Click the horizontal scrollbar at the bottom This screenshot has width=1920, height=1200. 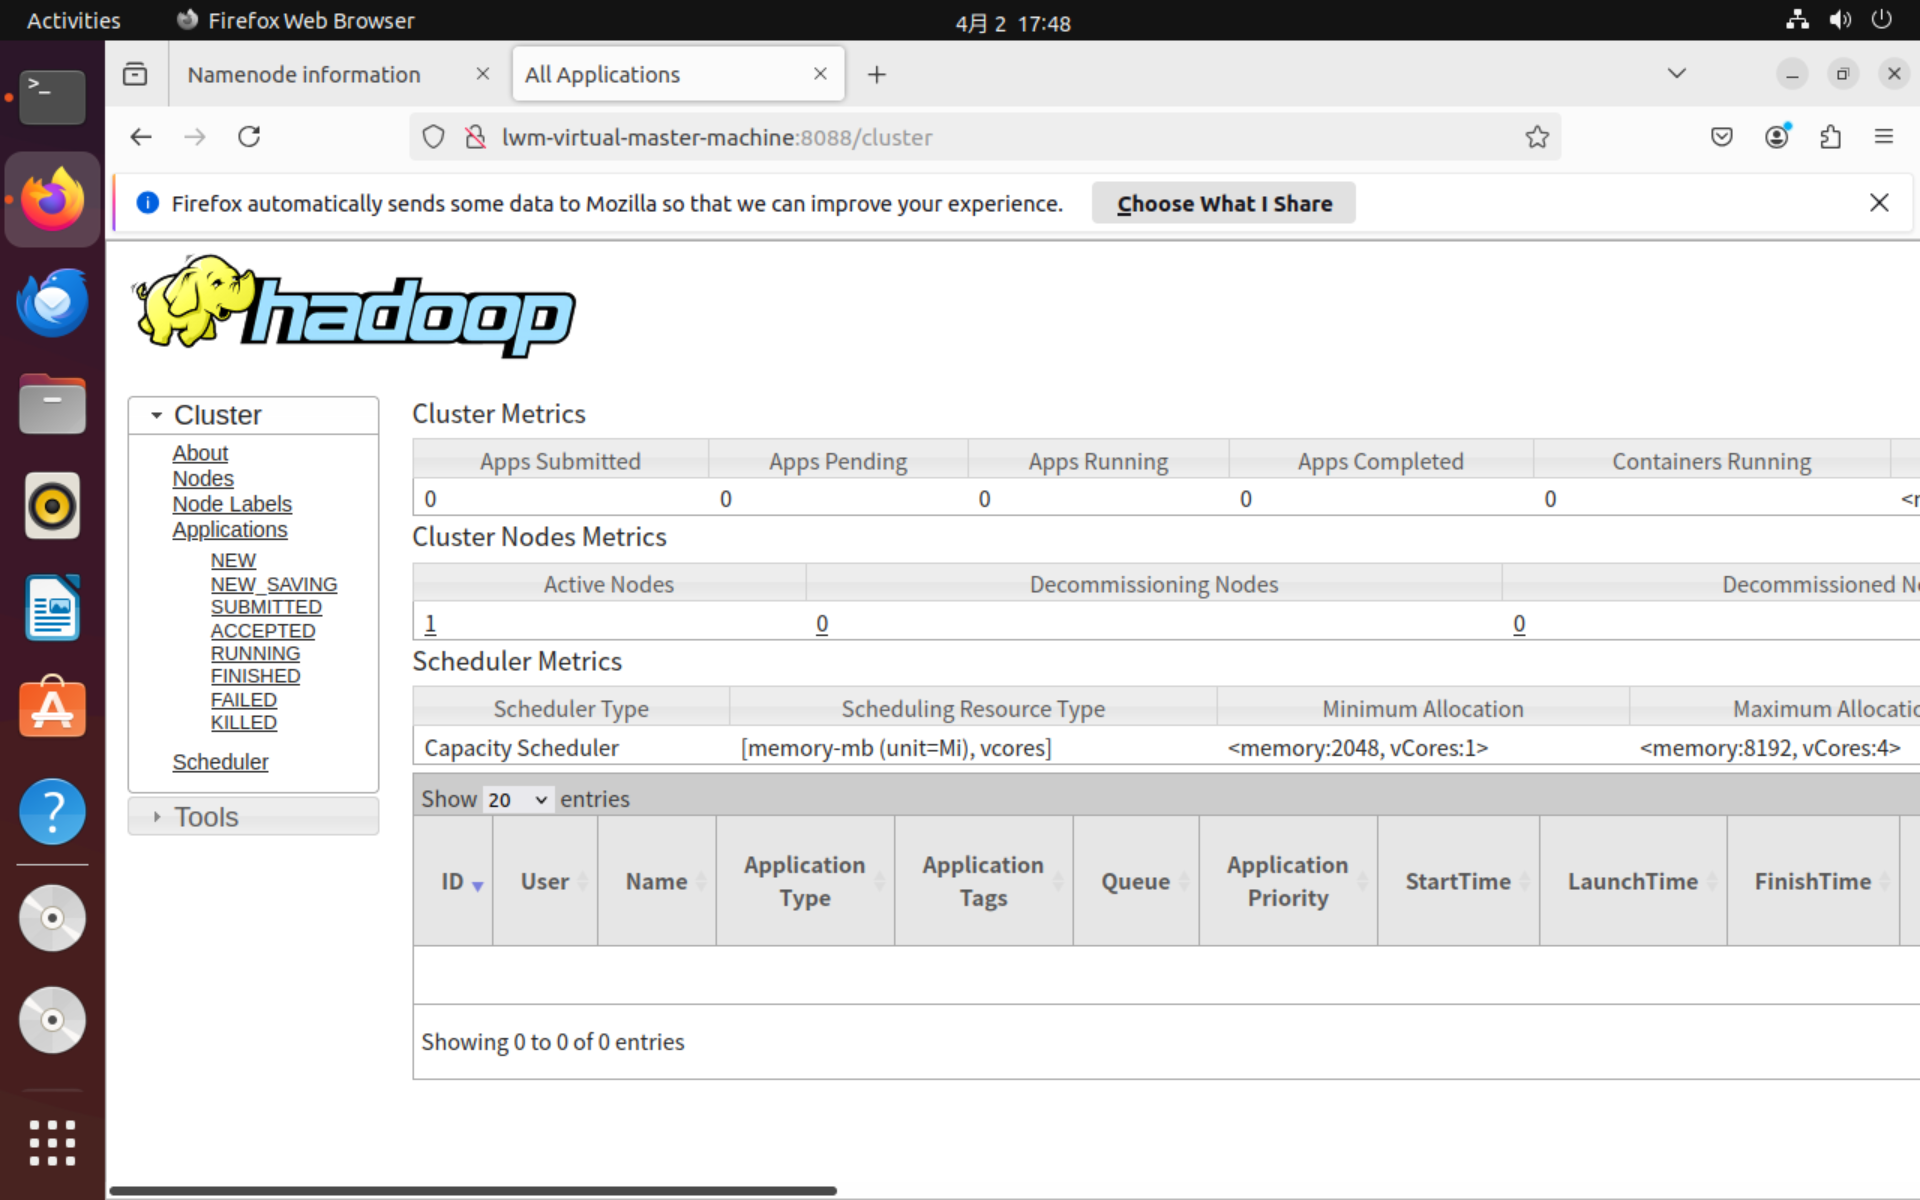[x=476, y=1190]
